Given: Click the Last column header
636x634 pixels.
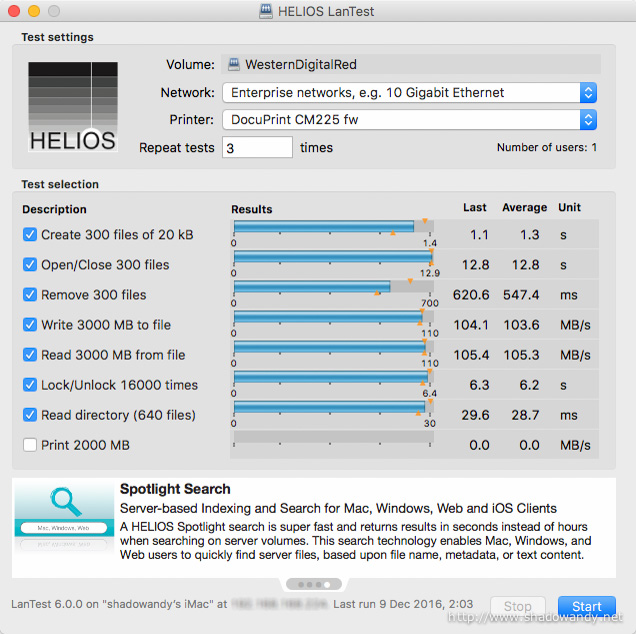Looking at the screenshot, I should [475, 207].
